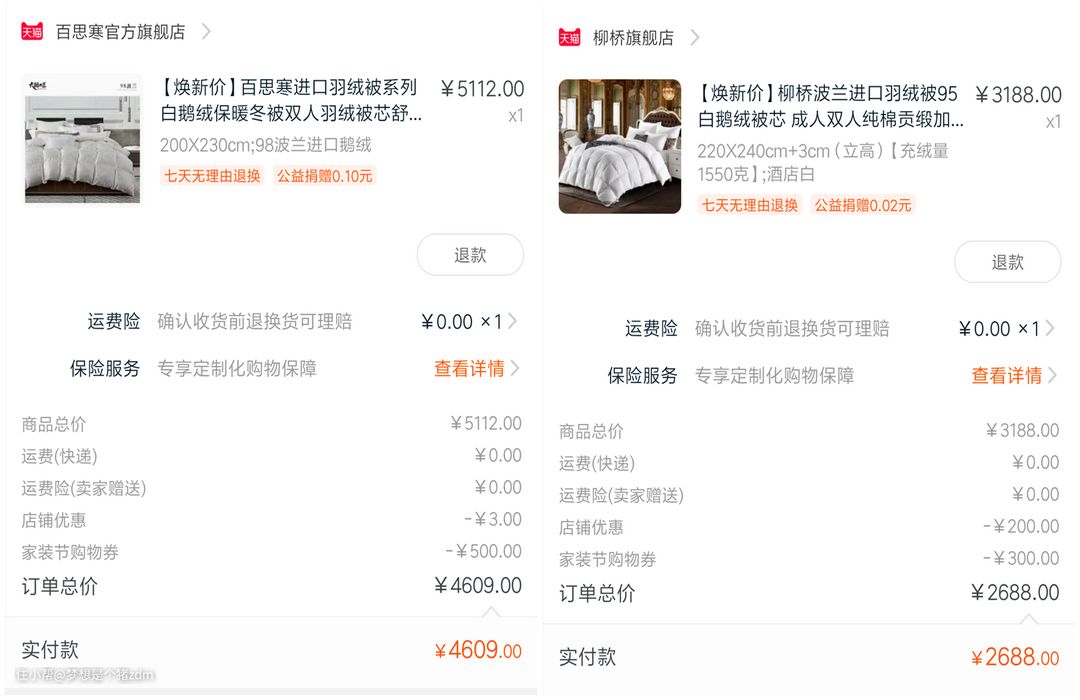Expand 运费险 row chevron in left order
This screenshot has height=700, width=1080.
point(513,322)
